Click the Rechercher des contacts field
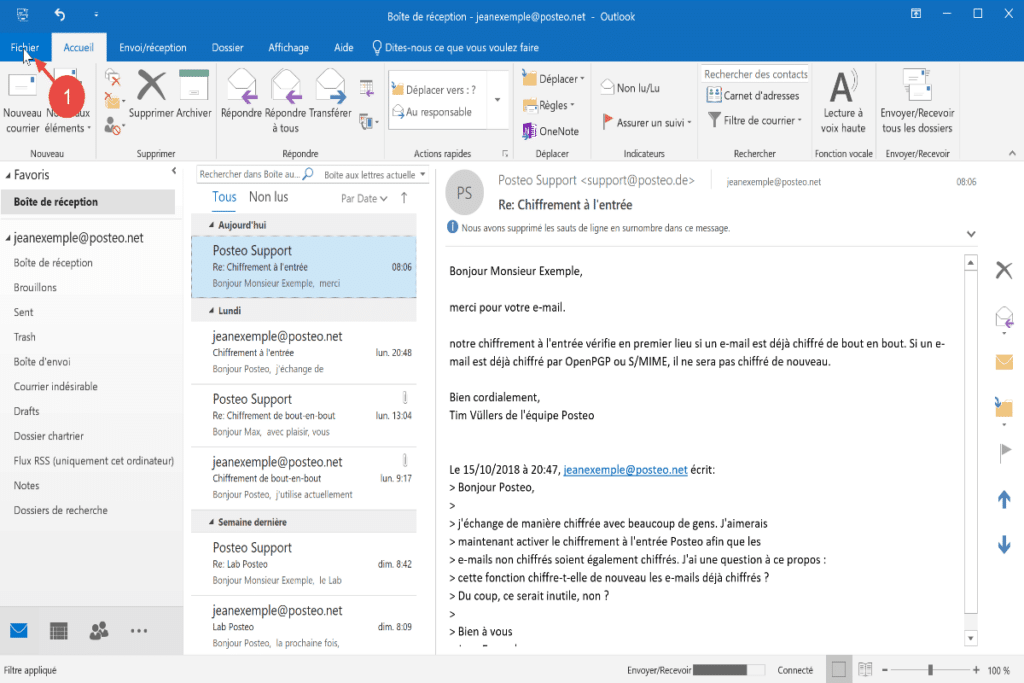The width and height of the screenshot is (1024, 683). pyautogui.click(x=755, y=75)
